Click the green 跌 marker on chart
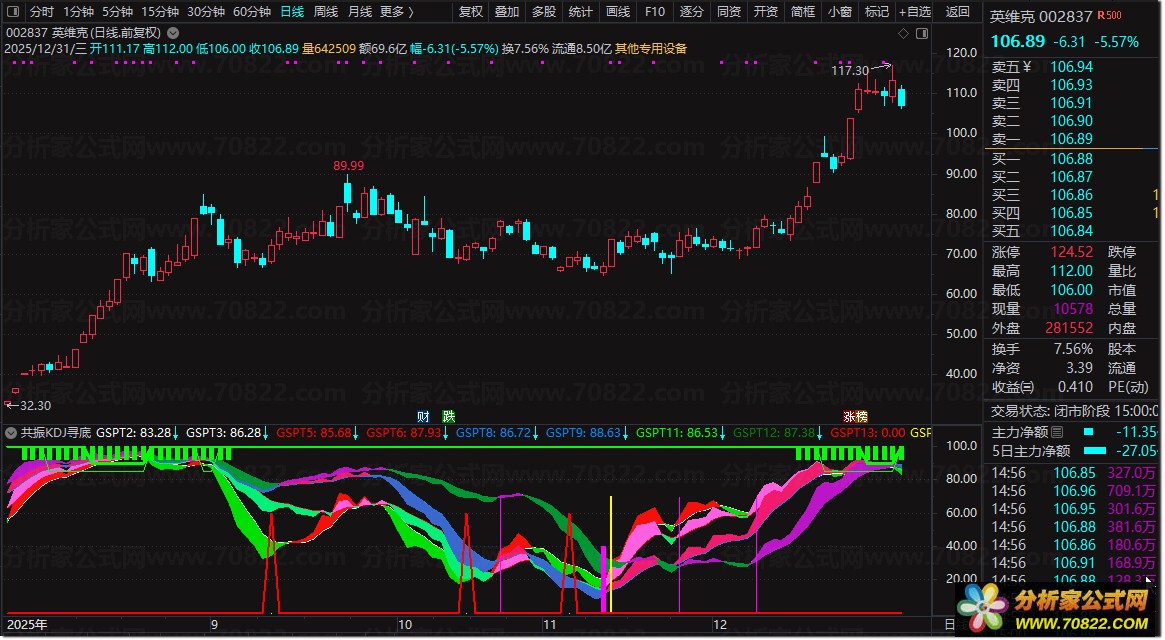 click(x=449, y=416)
